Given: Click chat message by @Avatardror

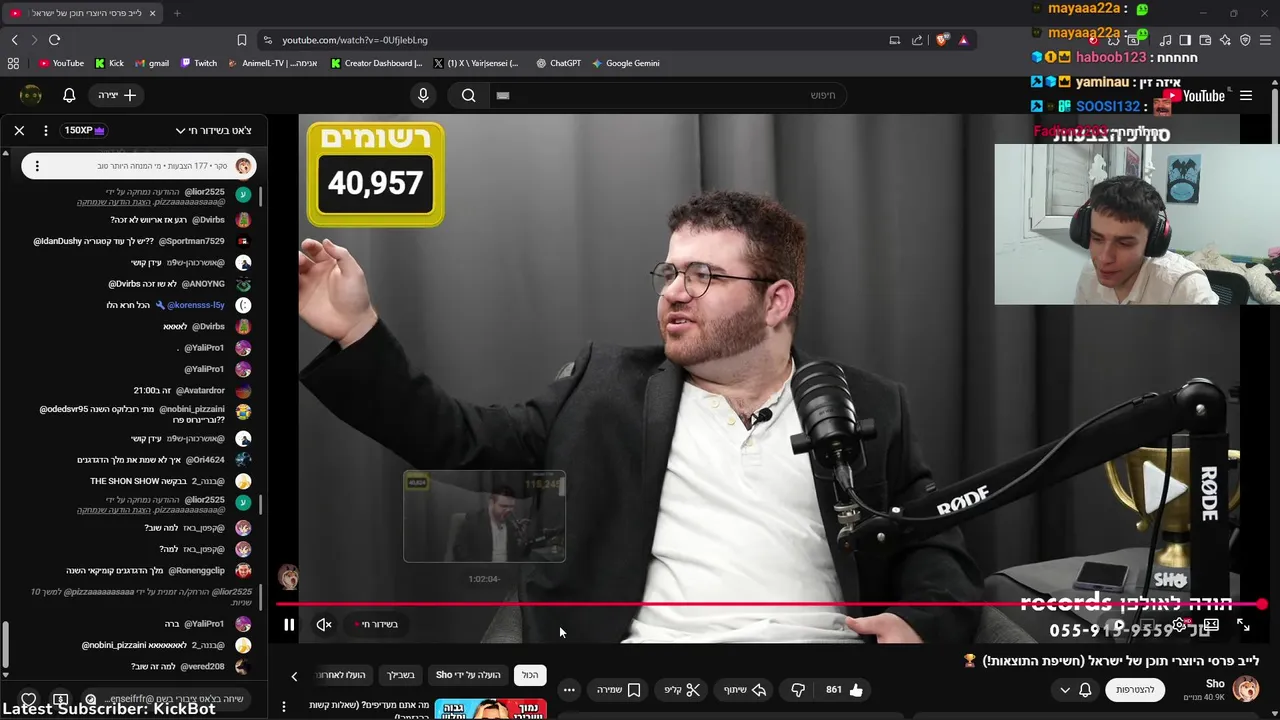Looking at the screenshot, I should pyautogui.click(x=180, y=390).
